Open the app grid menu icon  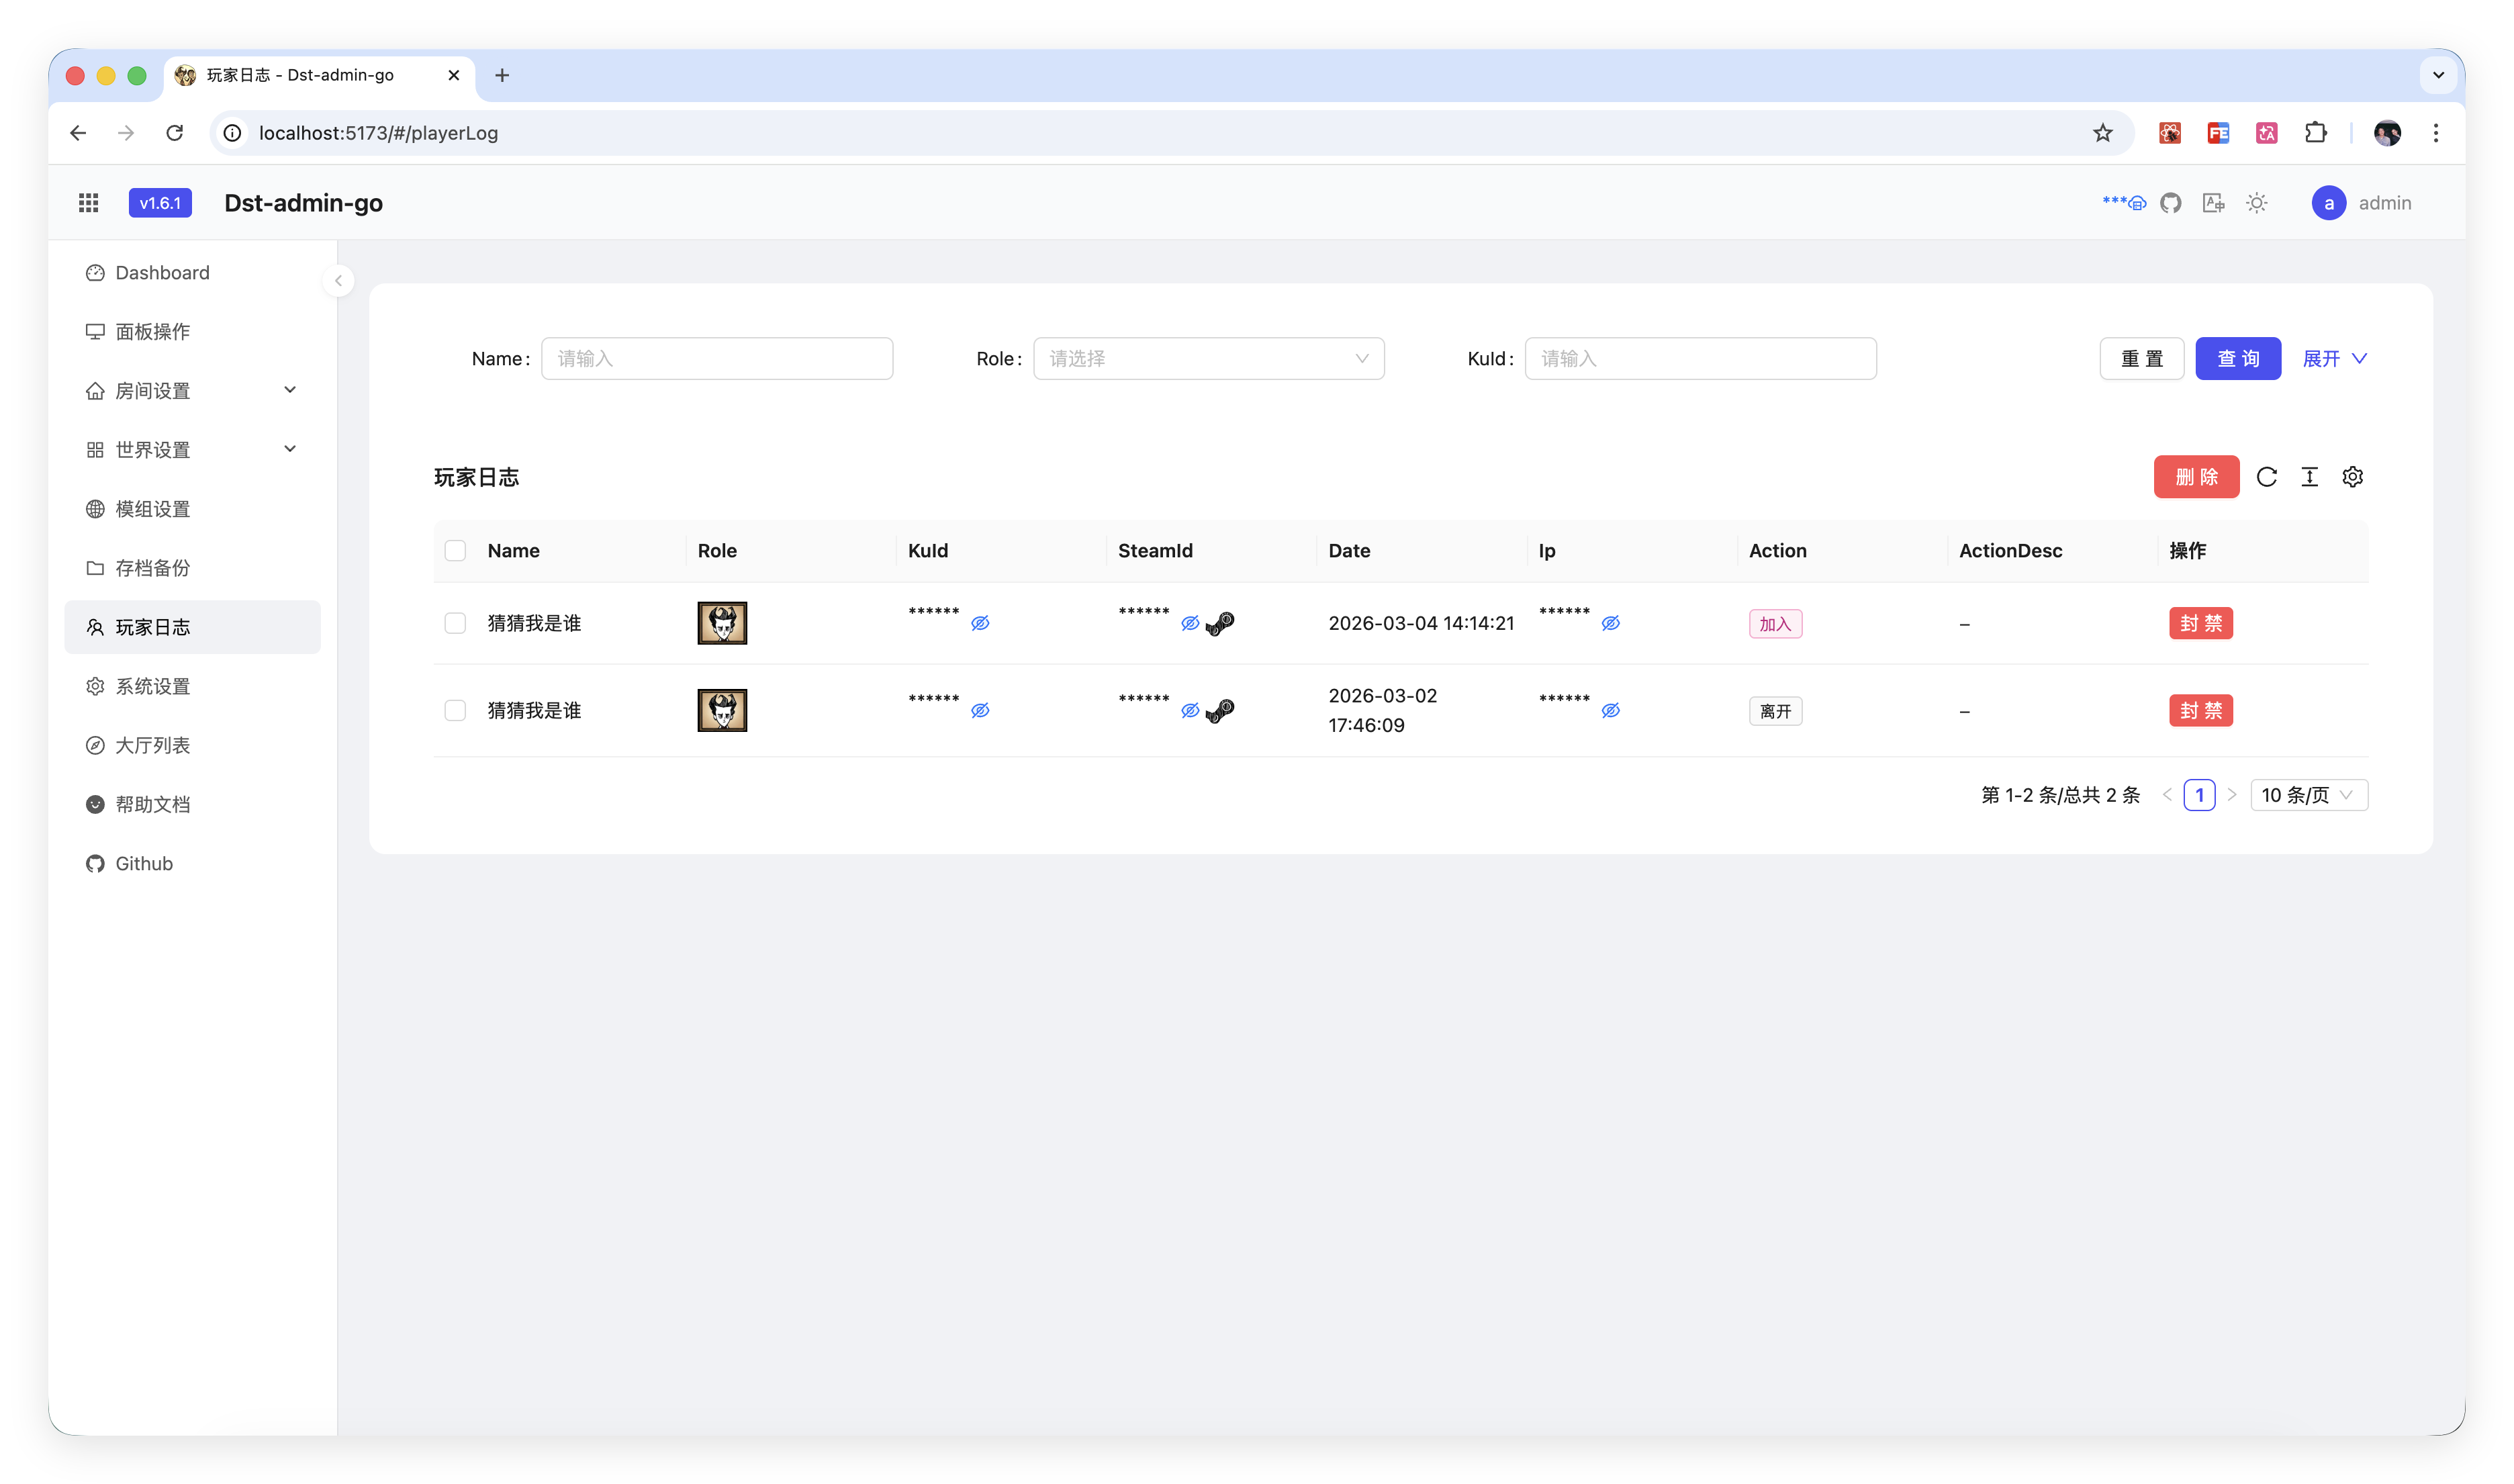point(88,203)
